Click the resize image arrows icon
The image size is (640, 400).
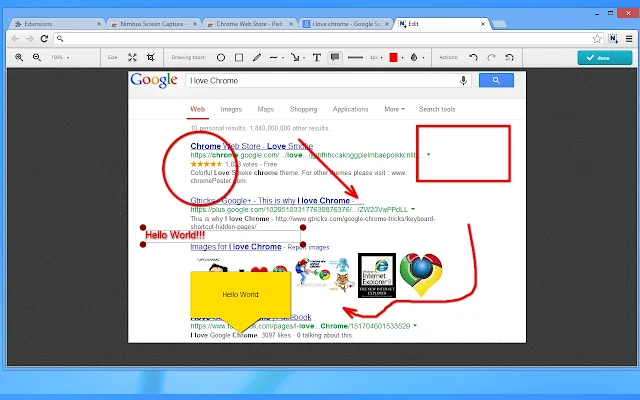tap(132, 58)
